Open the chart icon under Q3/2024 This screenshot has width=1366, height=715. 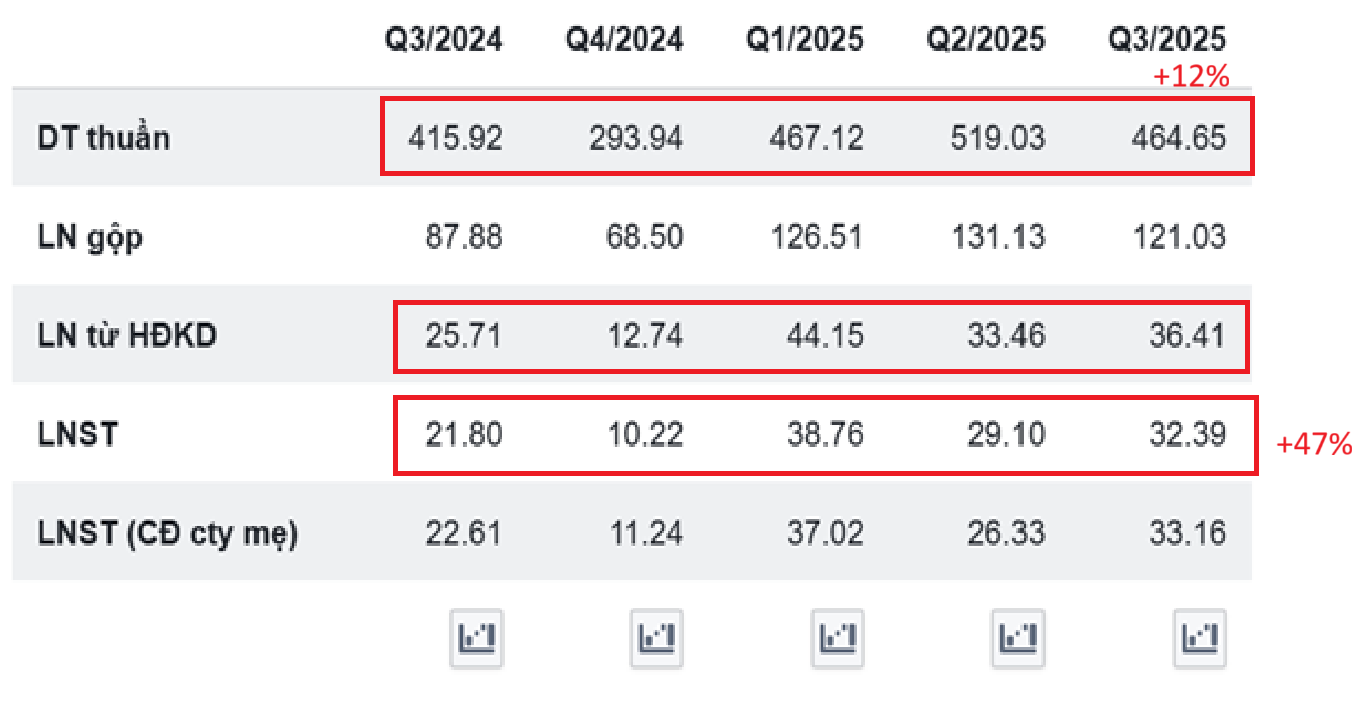pos(477,637)
